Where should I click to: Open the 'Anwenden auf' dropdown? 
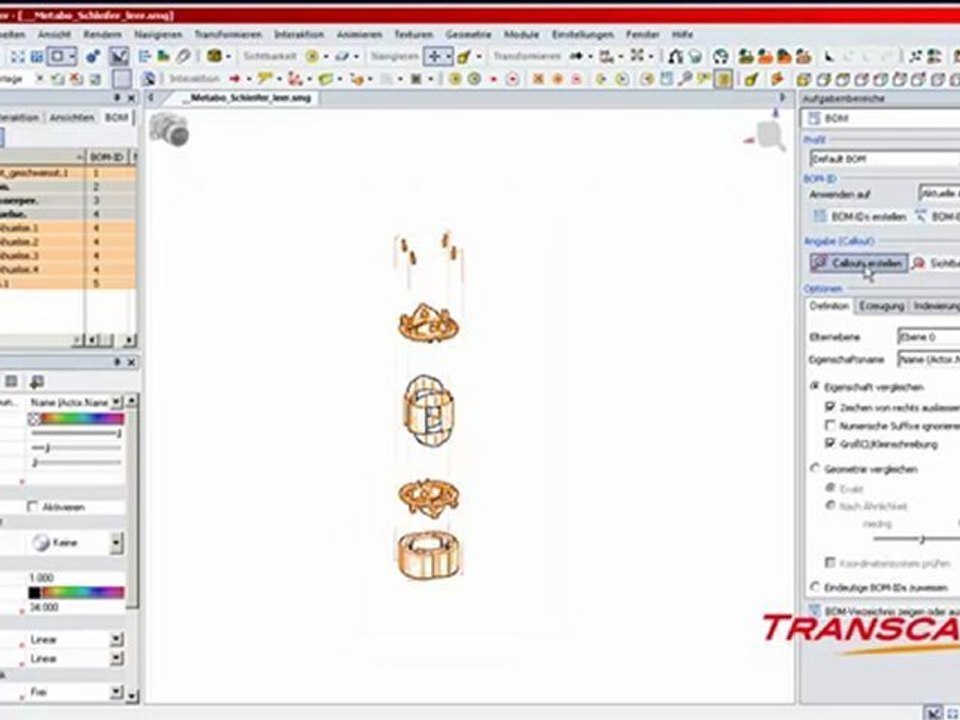[x=939, y=193]
